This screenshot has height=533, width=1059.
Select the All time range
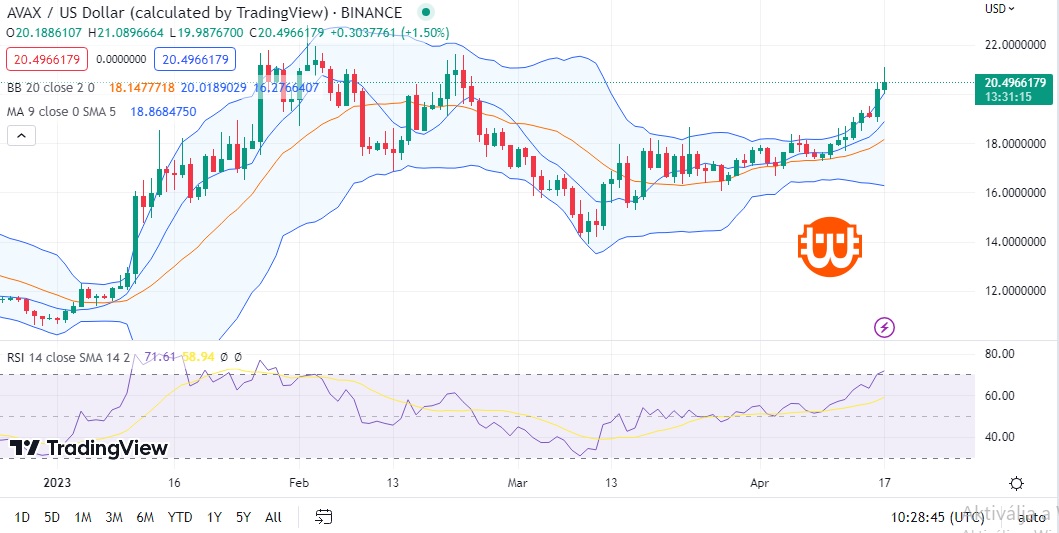click(273, 517)
